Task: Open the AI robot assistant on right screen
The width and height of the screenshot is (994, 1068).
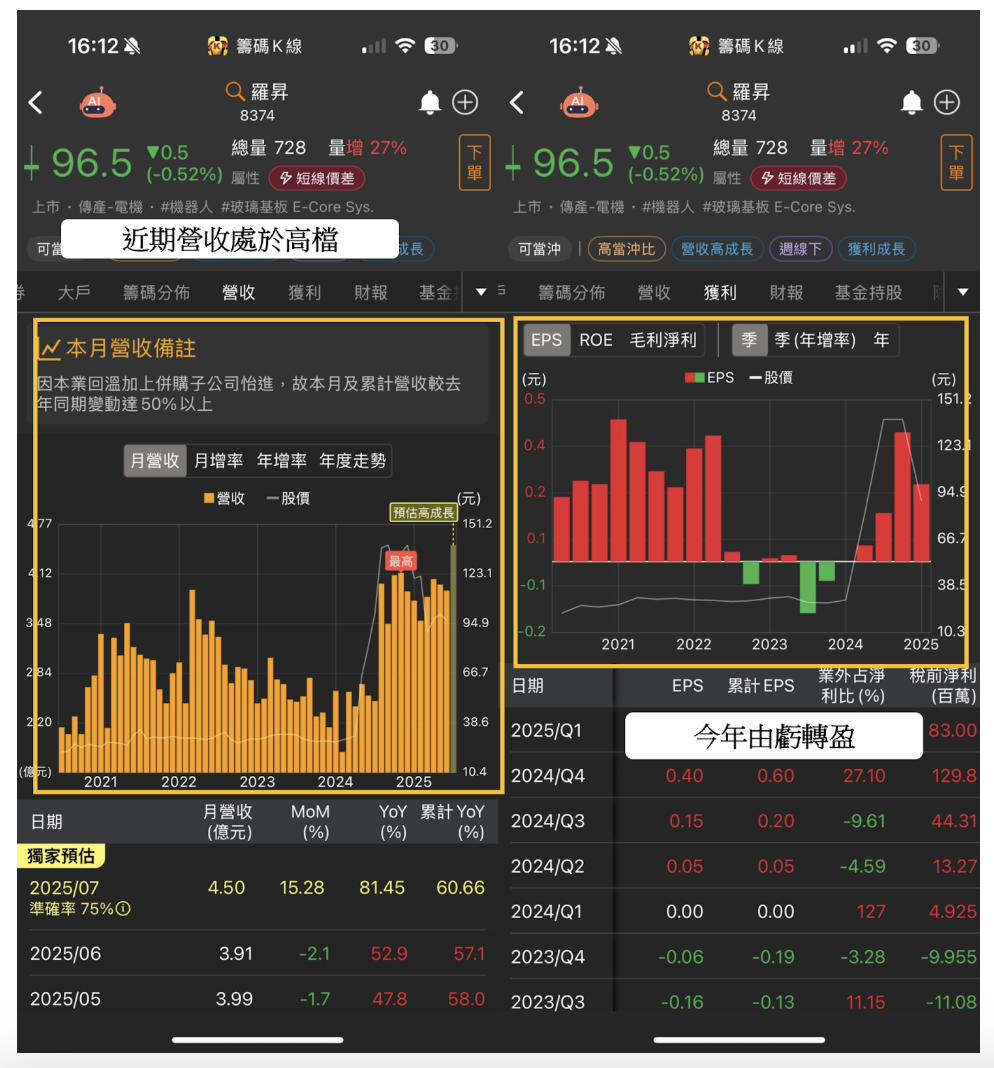Action: pos(579,102)
